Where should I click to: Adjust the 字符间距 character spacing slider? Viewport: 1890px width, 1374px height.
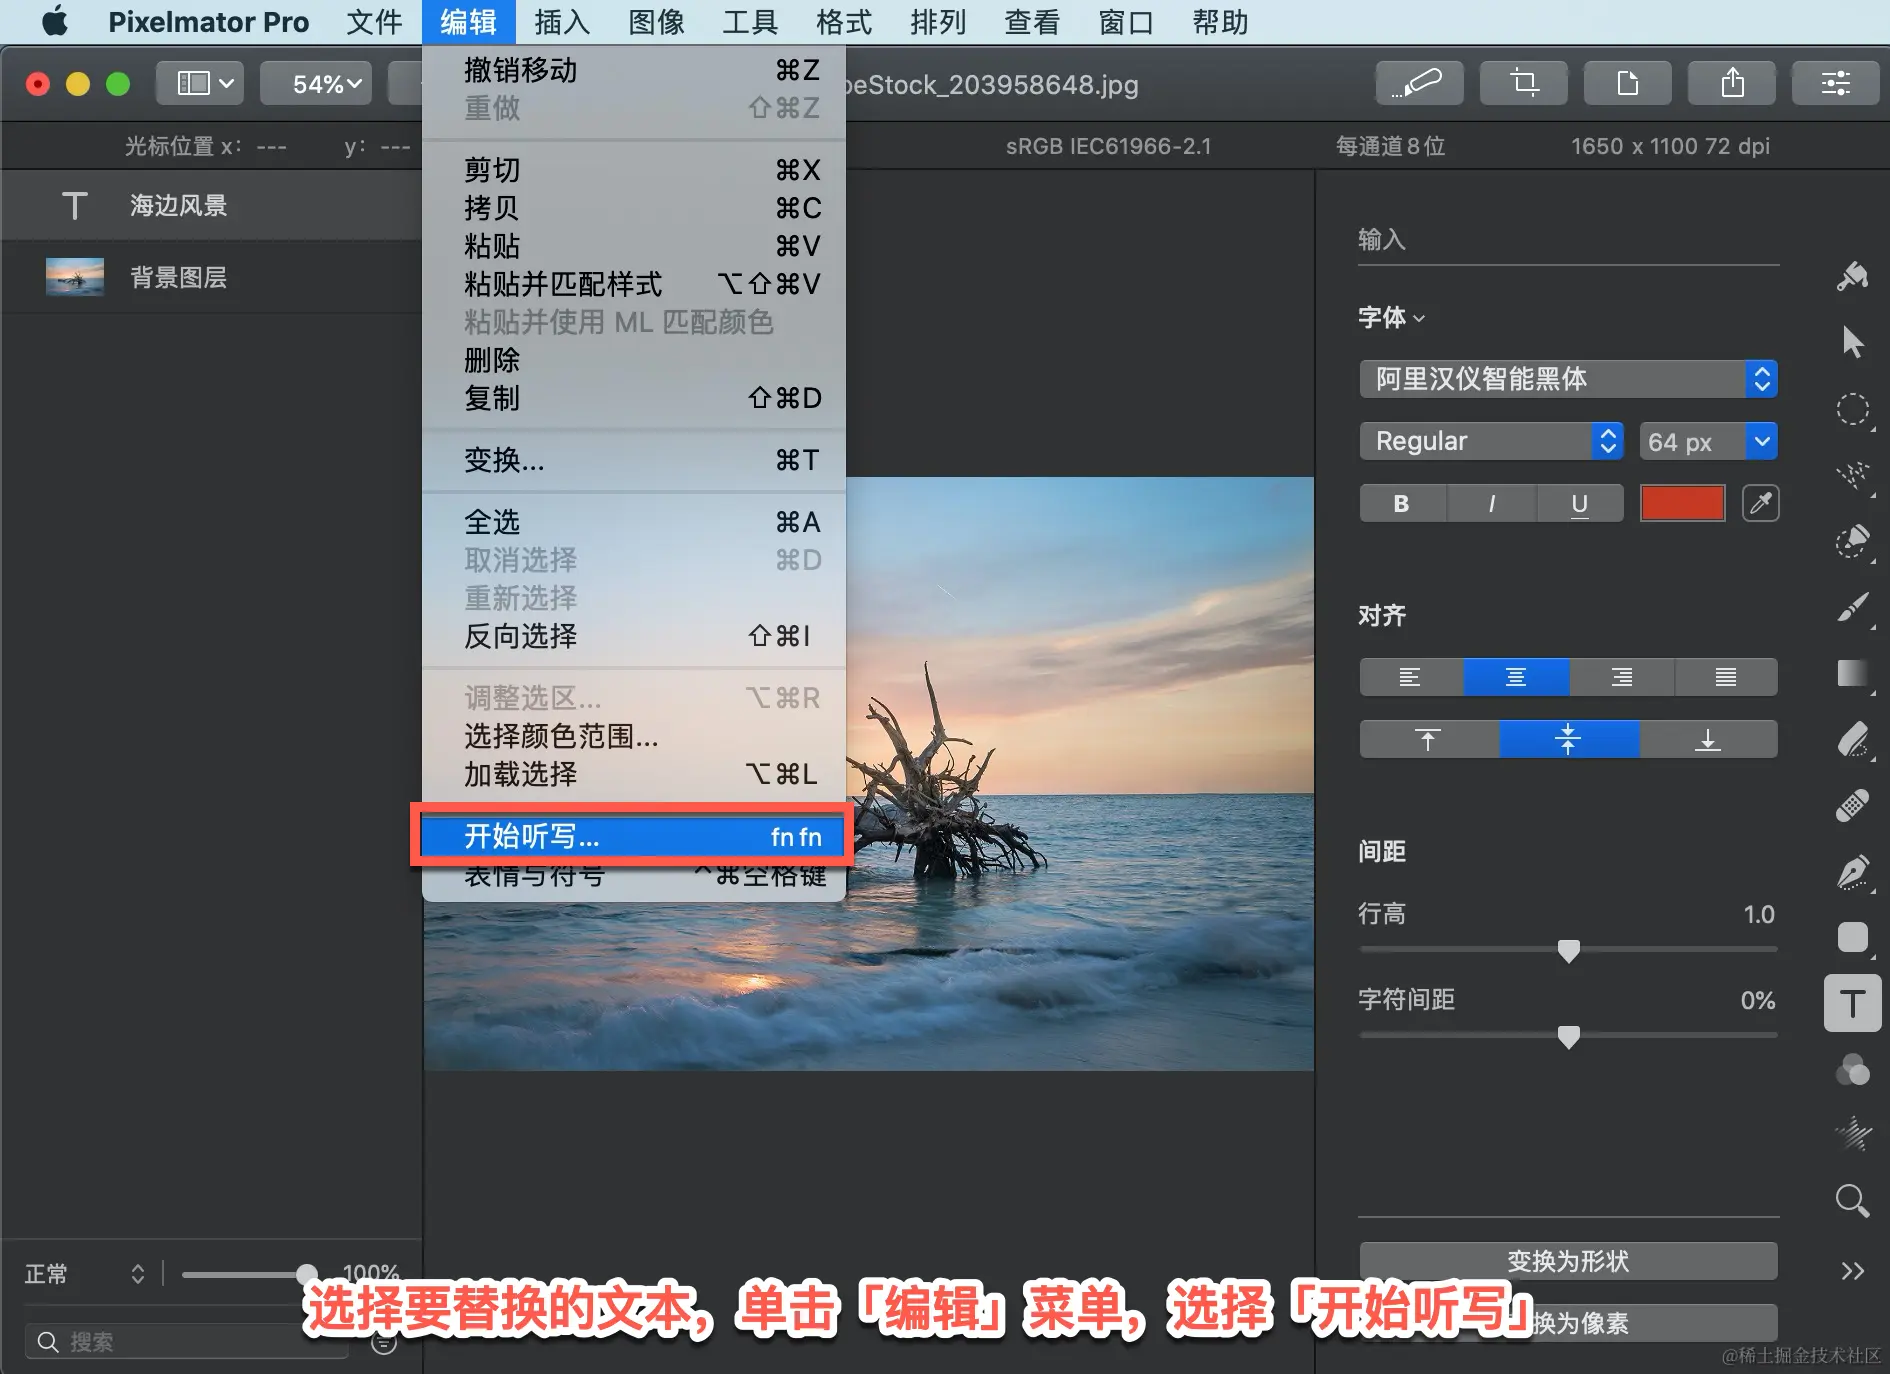coord(1568,1036)
